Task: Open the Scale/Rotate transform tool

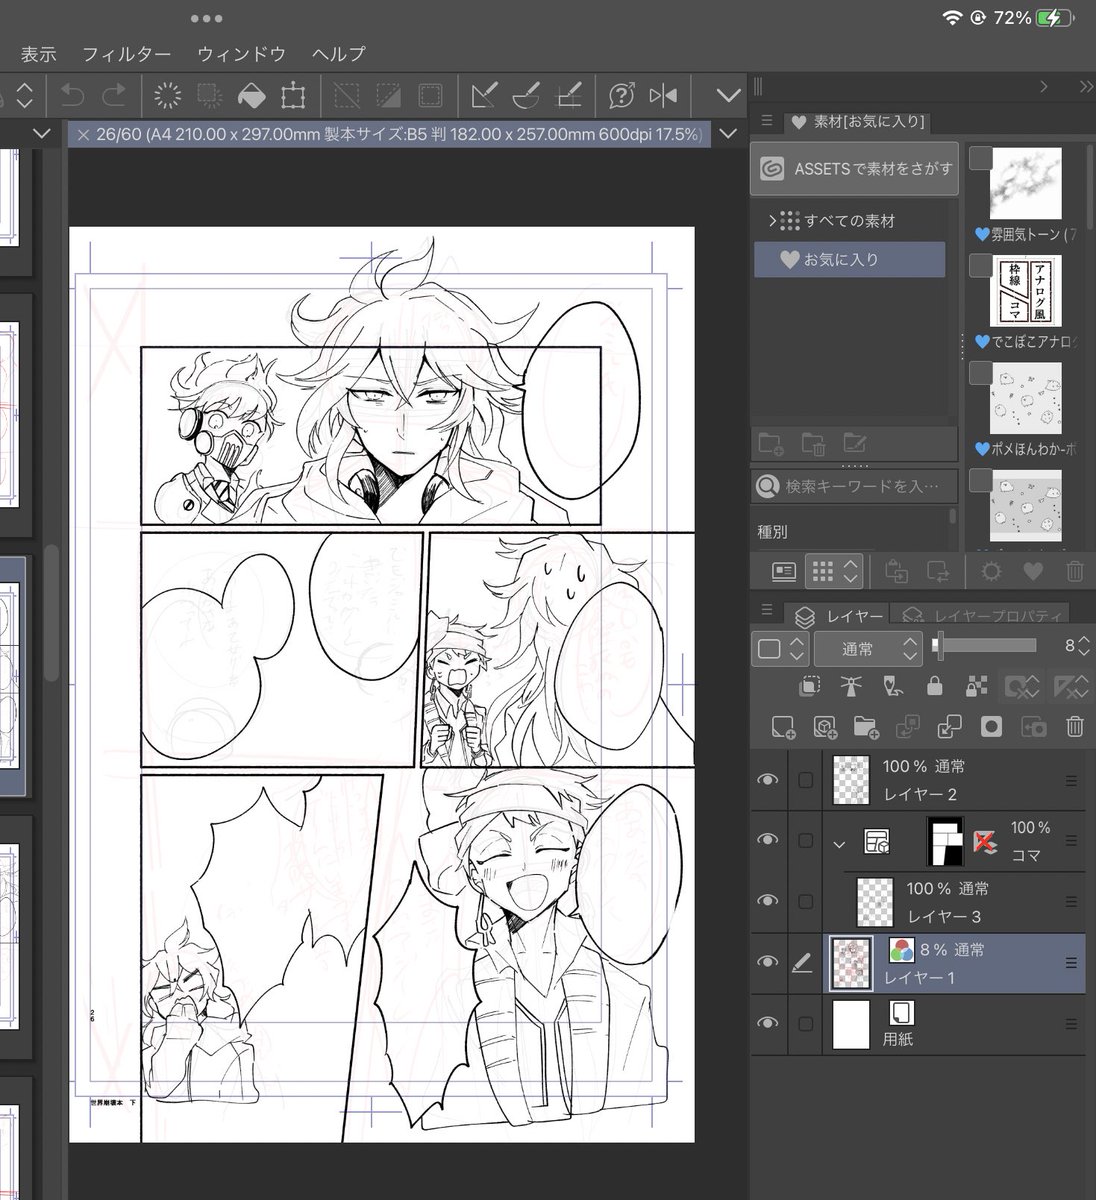Action: [x=293, y=96]
